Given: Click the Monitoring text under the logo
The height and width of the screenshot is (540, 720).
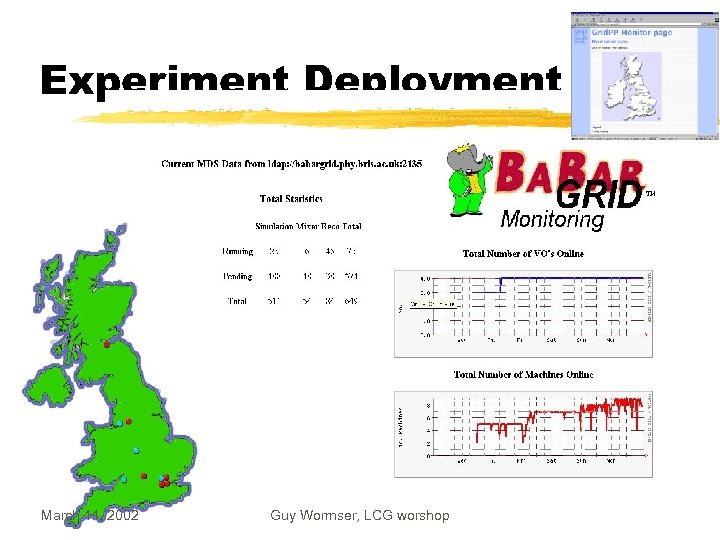Looking at the screenshot, I should pyautogui.click(x=552, y=219).
